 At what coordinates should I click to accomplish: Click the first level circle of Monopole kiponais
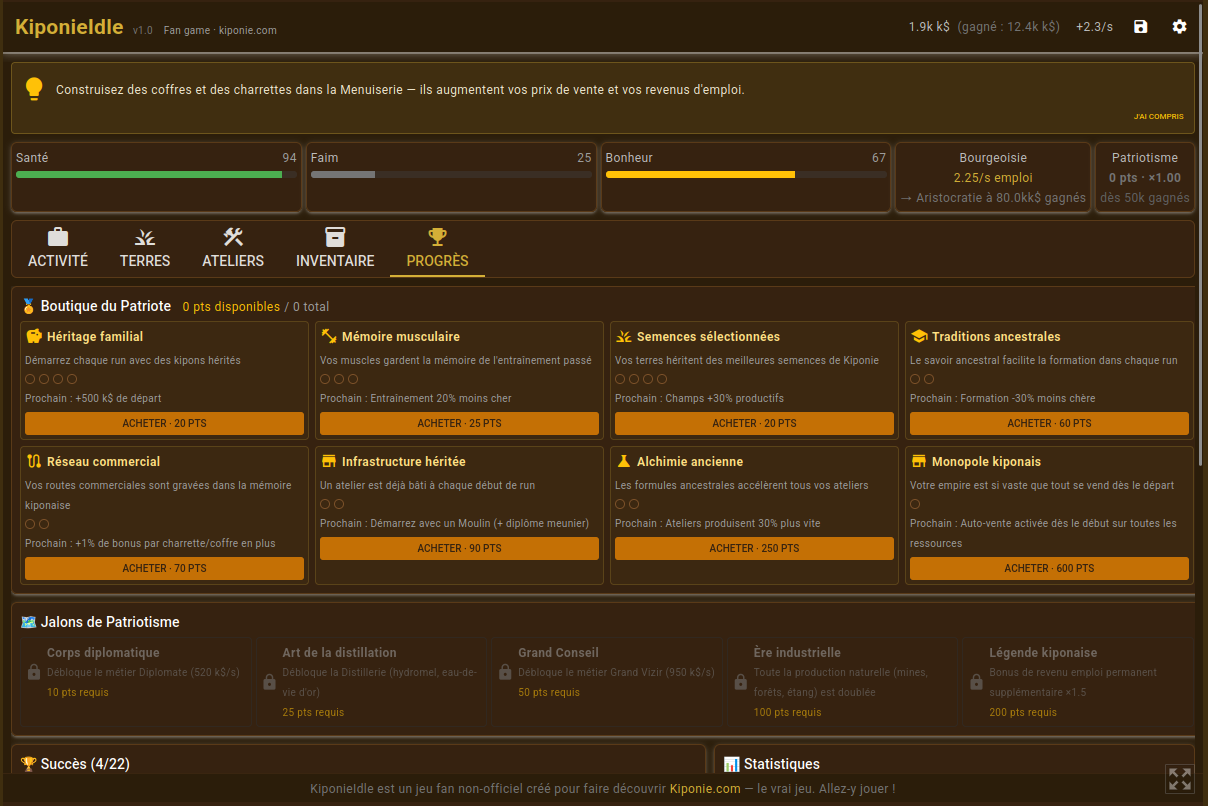(915, 504)
